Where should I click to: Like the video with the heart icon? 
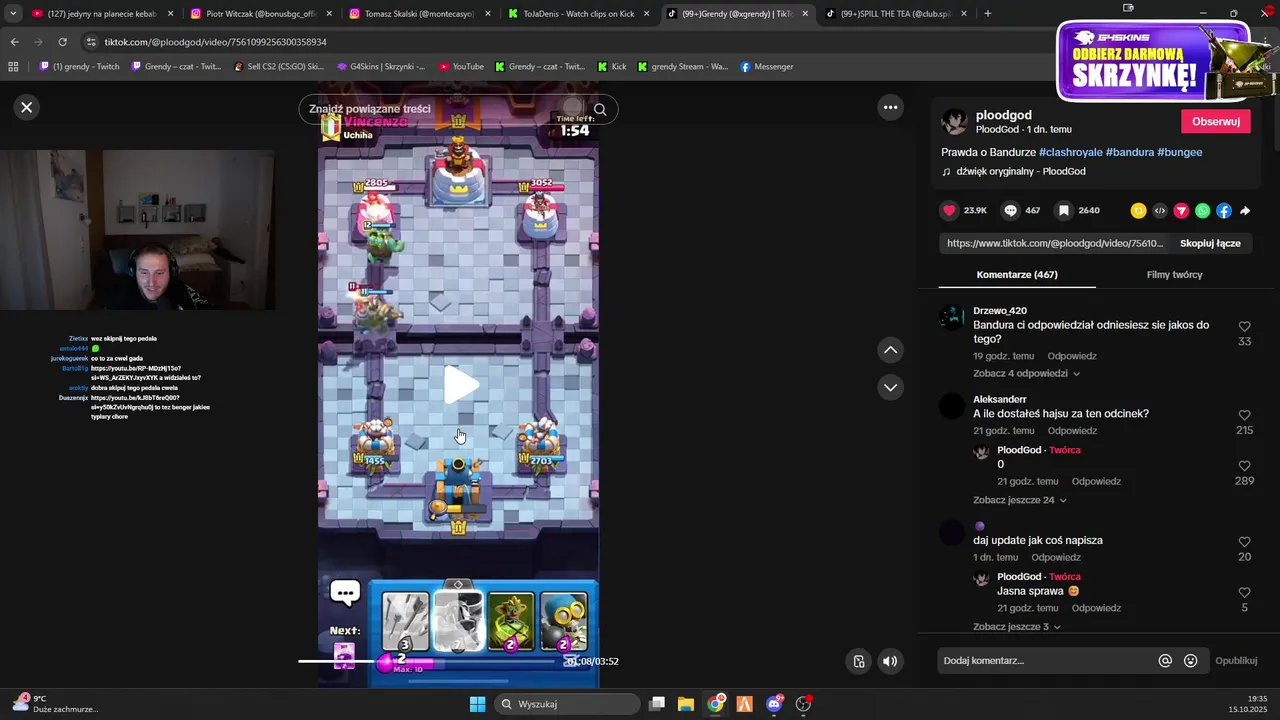[949, 210]
